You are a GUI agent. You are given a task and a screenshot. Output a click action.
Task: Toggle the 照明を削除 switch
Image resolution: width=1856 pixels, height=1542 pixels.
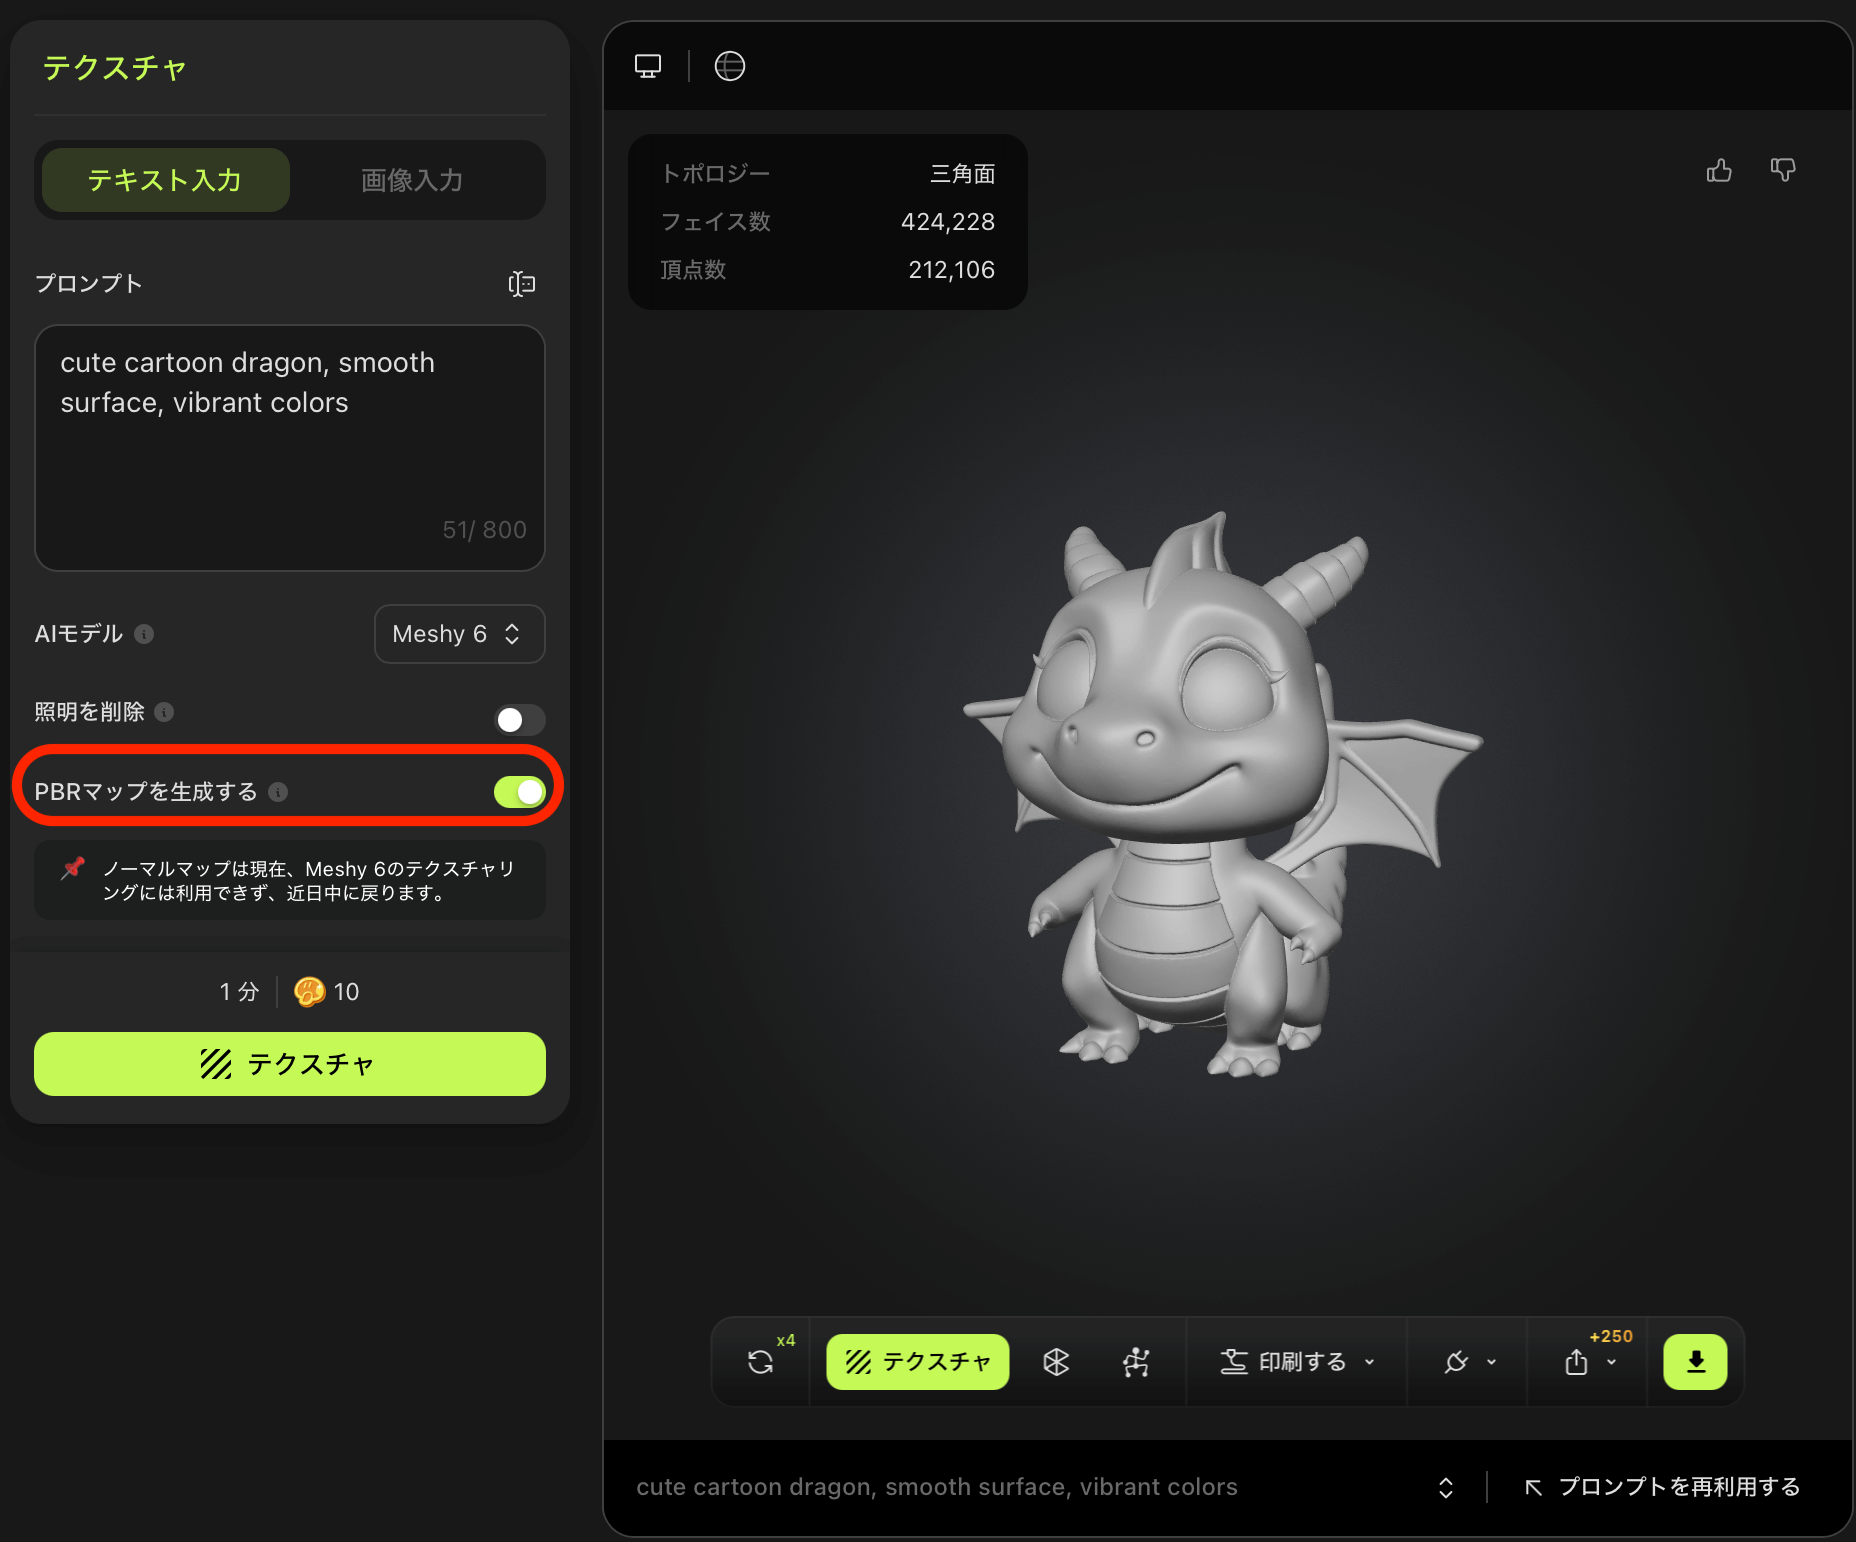pyautogui.click(x=519, y=720)
